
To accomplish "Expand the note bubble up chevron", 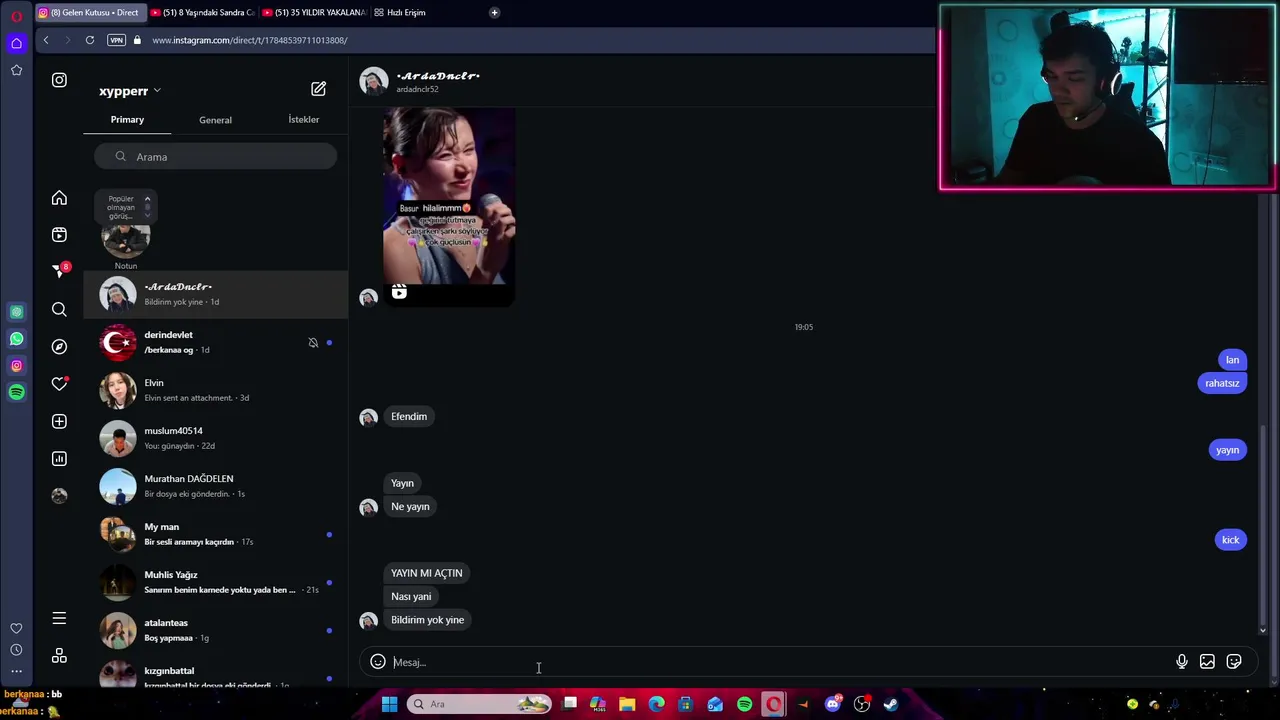I will [147, 199].
